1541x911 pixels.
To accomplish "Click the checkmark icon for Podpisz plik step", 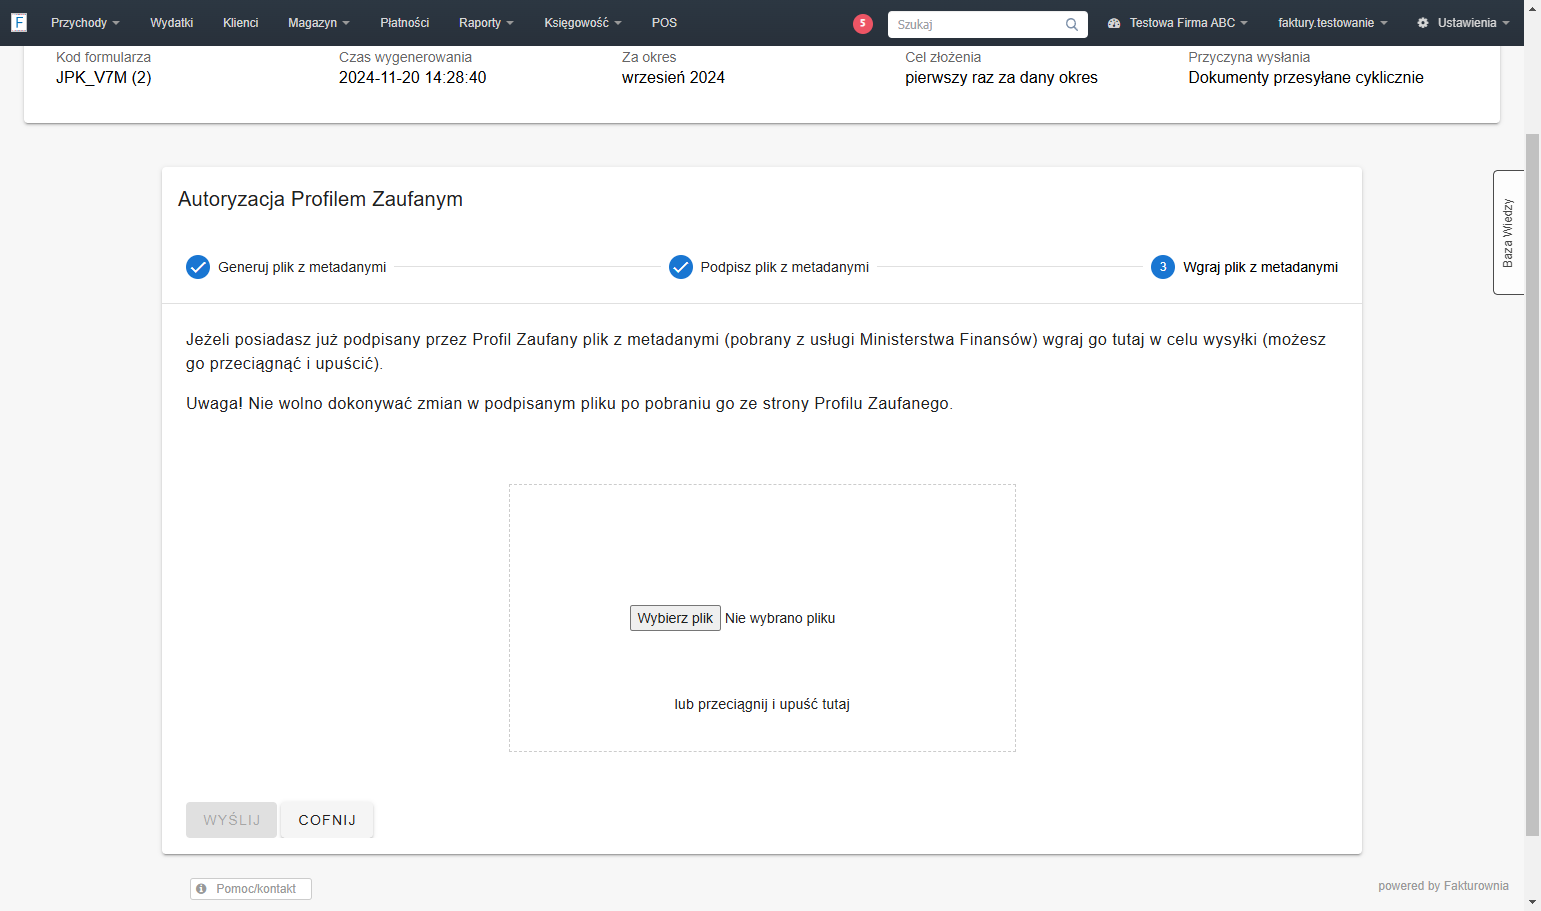I will click(681, 267).
